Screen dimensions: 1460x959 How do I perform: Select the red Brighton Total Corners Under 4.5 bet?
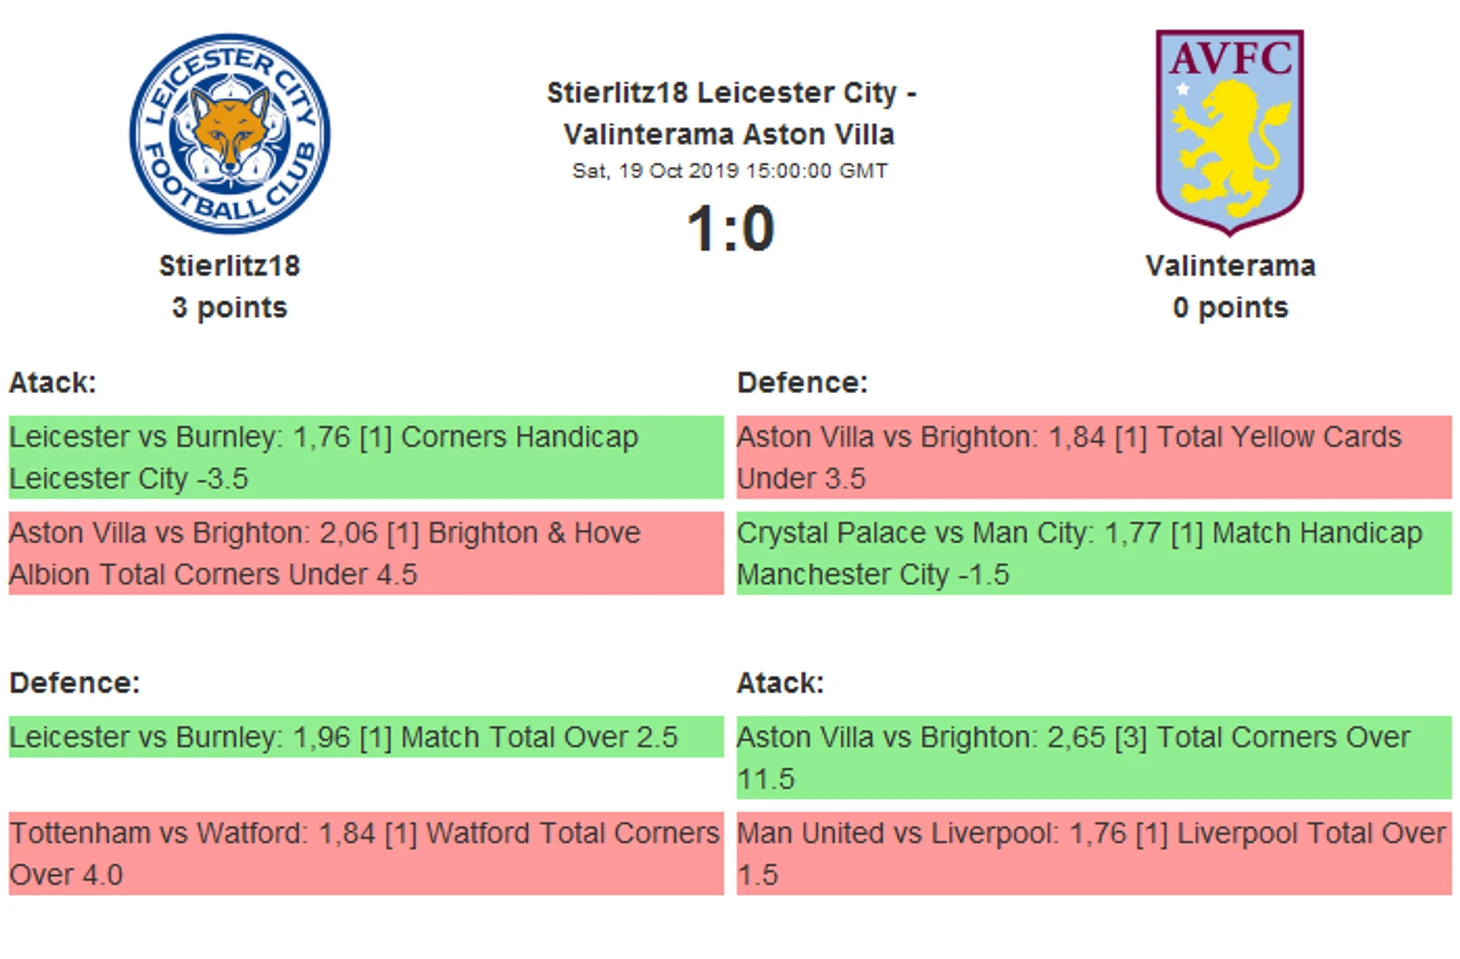click(366, 553)
